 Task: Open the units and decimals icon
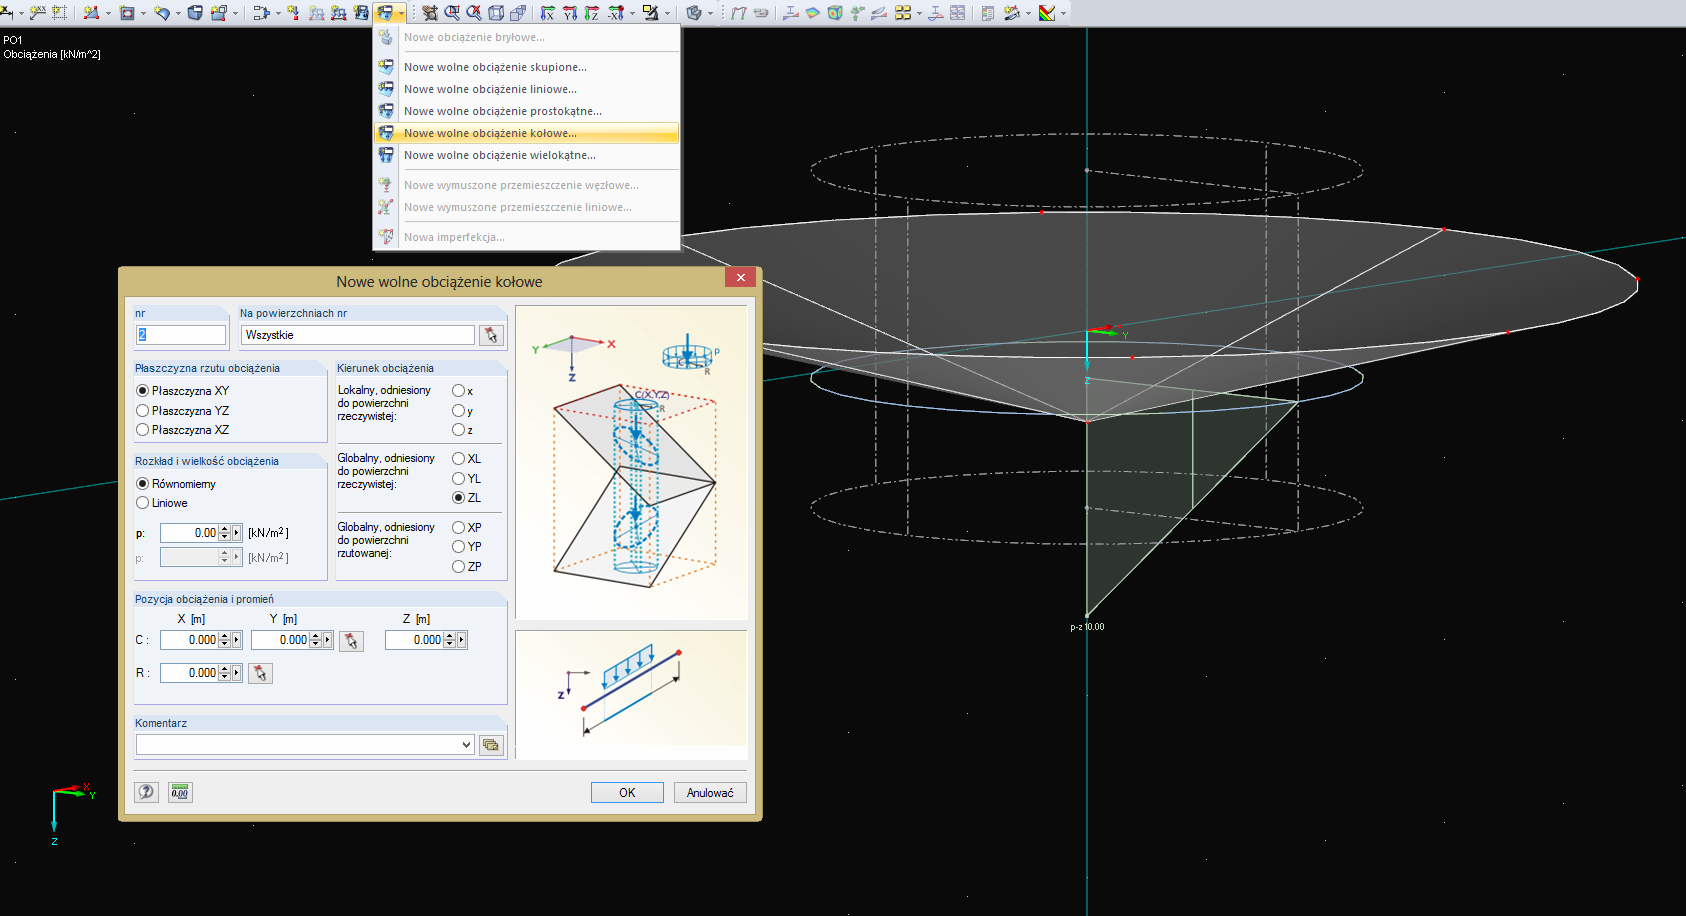(180, 792)
